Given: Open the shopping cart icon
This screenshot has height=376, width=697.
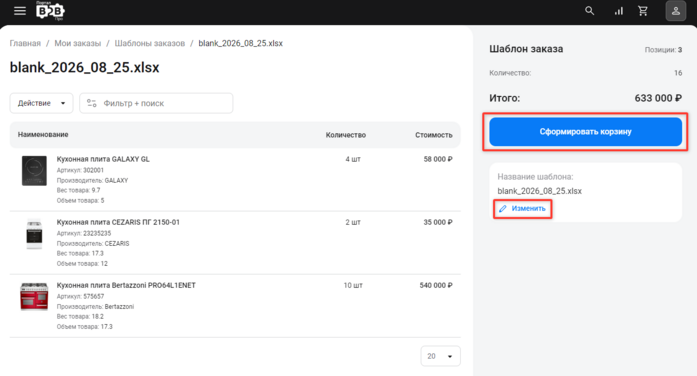Looking at the screenshot, I should [643, 11].
